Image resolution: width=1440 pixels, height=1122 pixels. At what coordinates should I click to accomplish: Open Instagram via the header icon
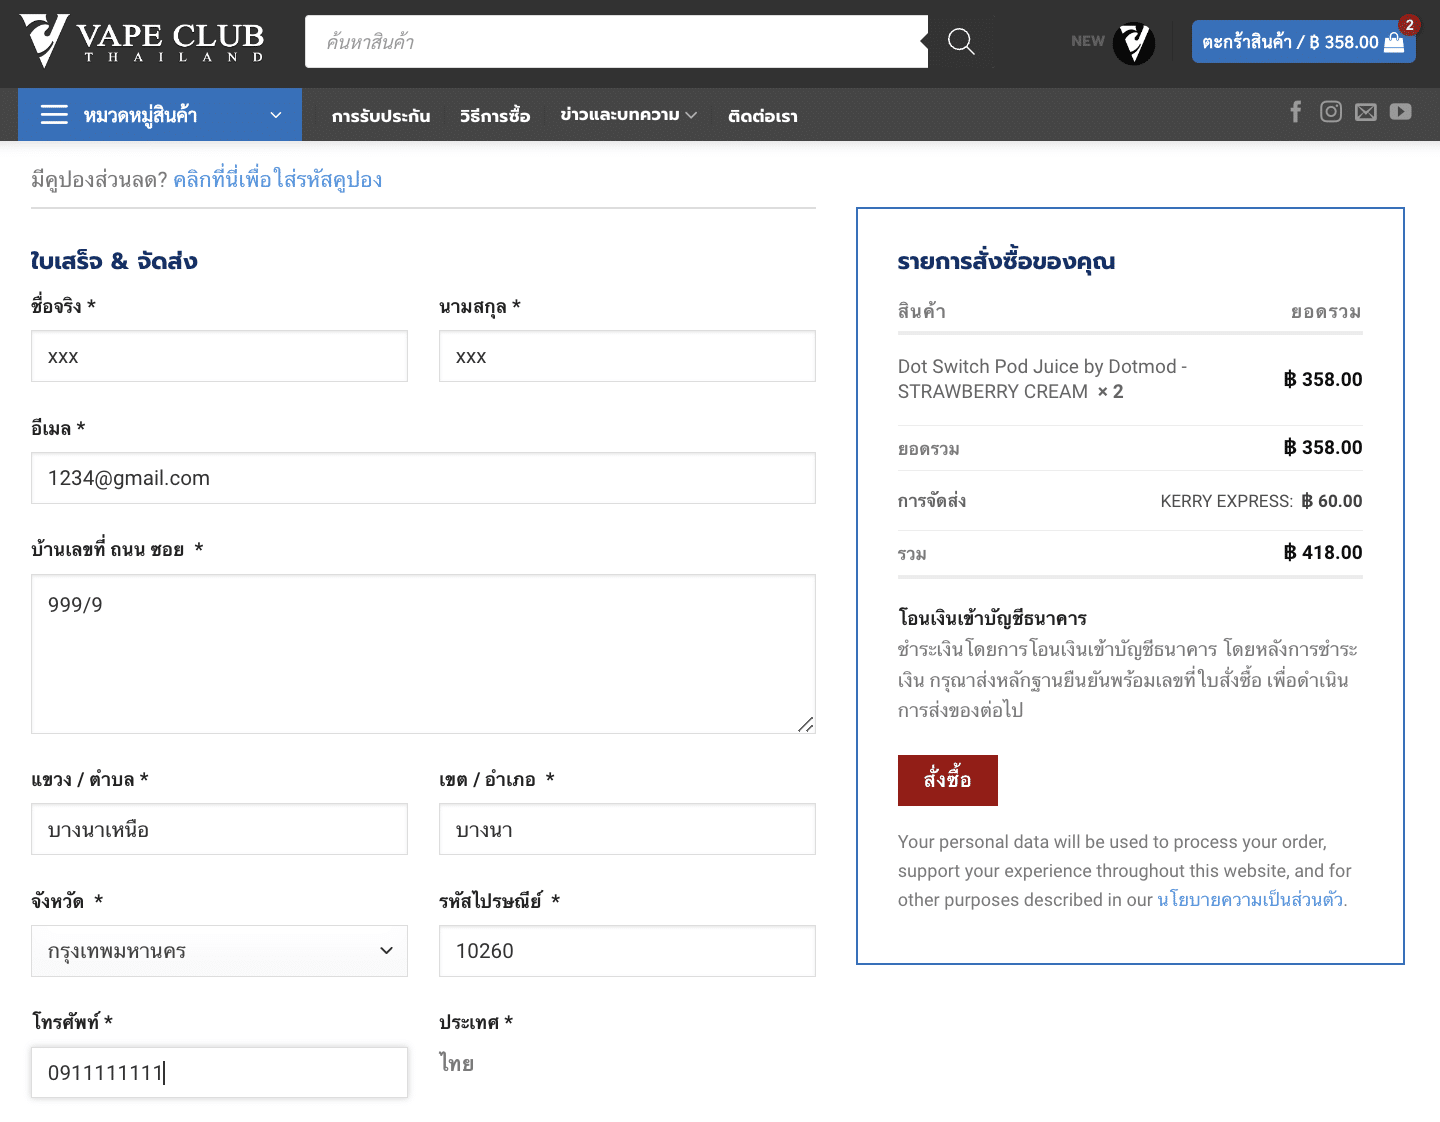[x=1330, y=112]
